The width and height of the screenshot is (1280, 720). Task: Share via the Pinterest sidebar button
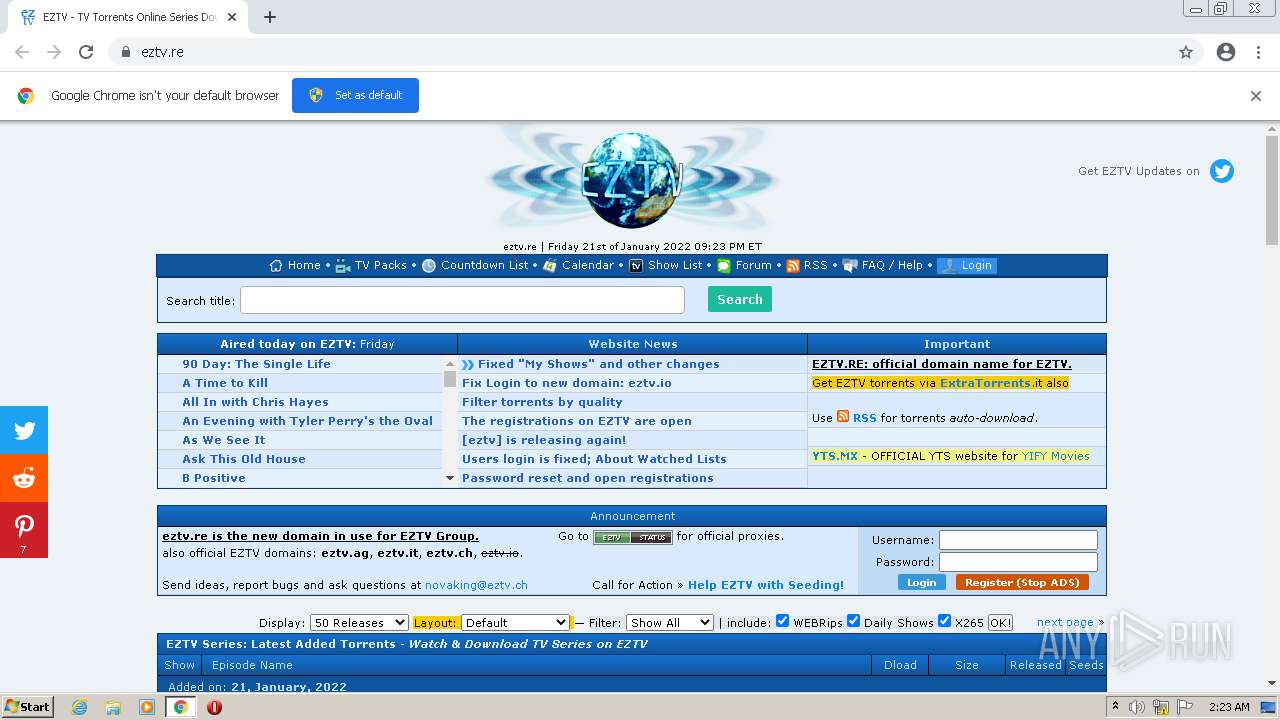point(24,530)
